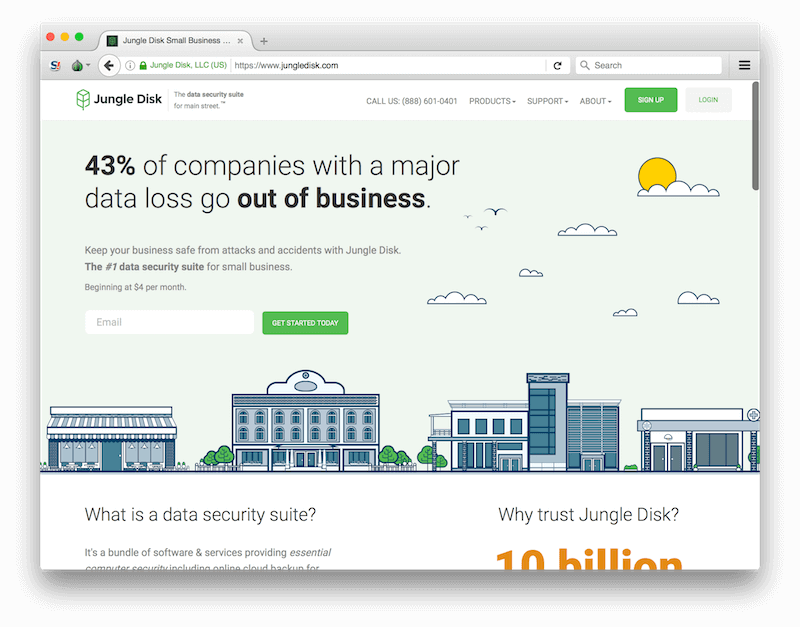Expand the Support dropdown menu
The width and height of the screenshot is (800, 627).
pos(547,101)
